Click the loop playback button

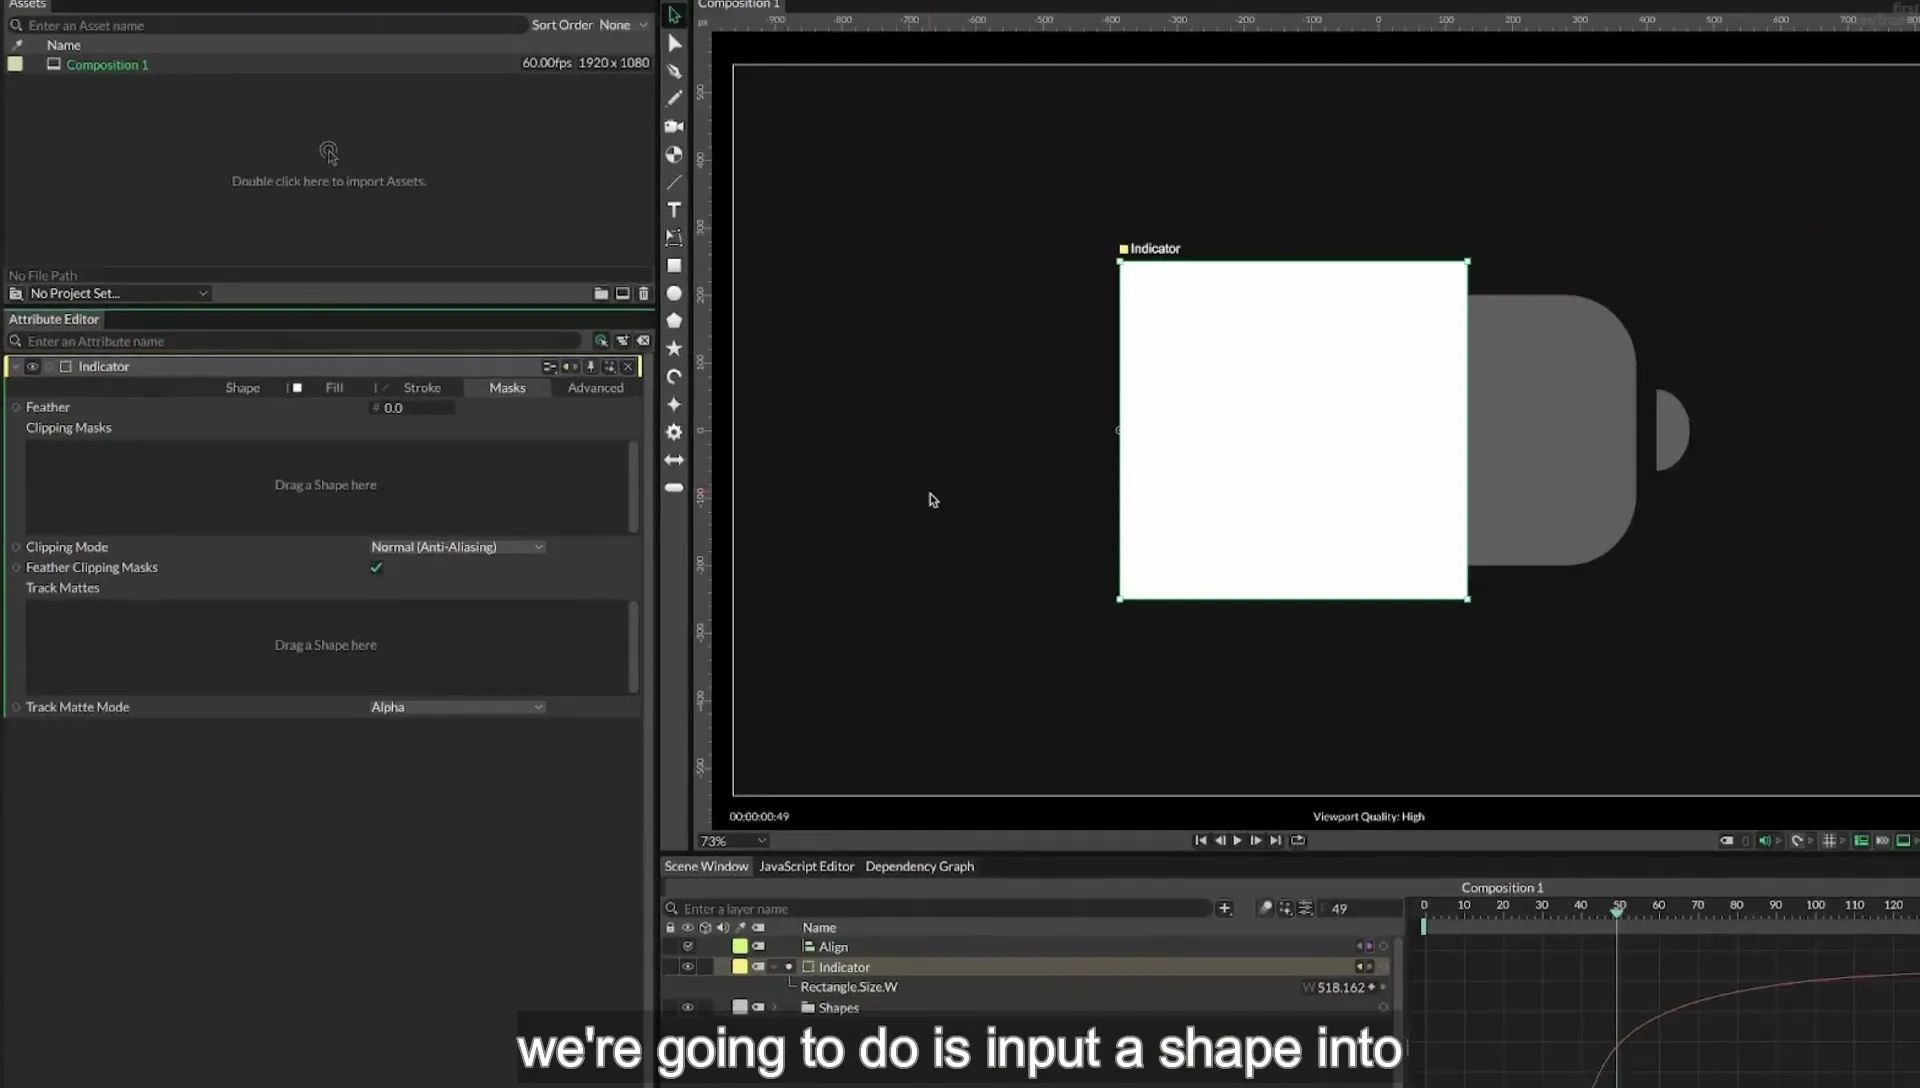1298,841
